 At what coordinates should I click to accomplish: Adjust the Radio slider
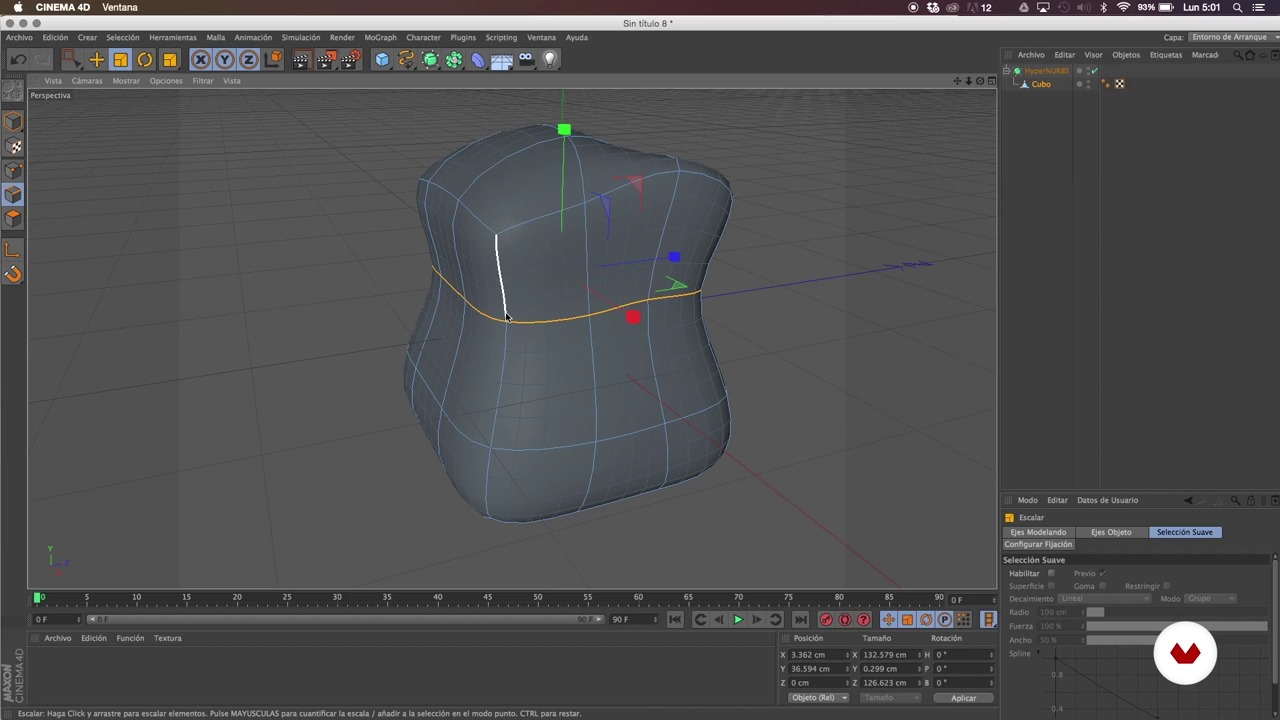point(1177,612)
